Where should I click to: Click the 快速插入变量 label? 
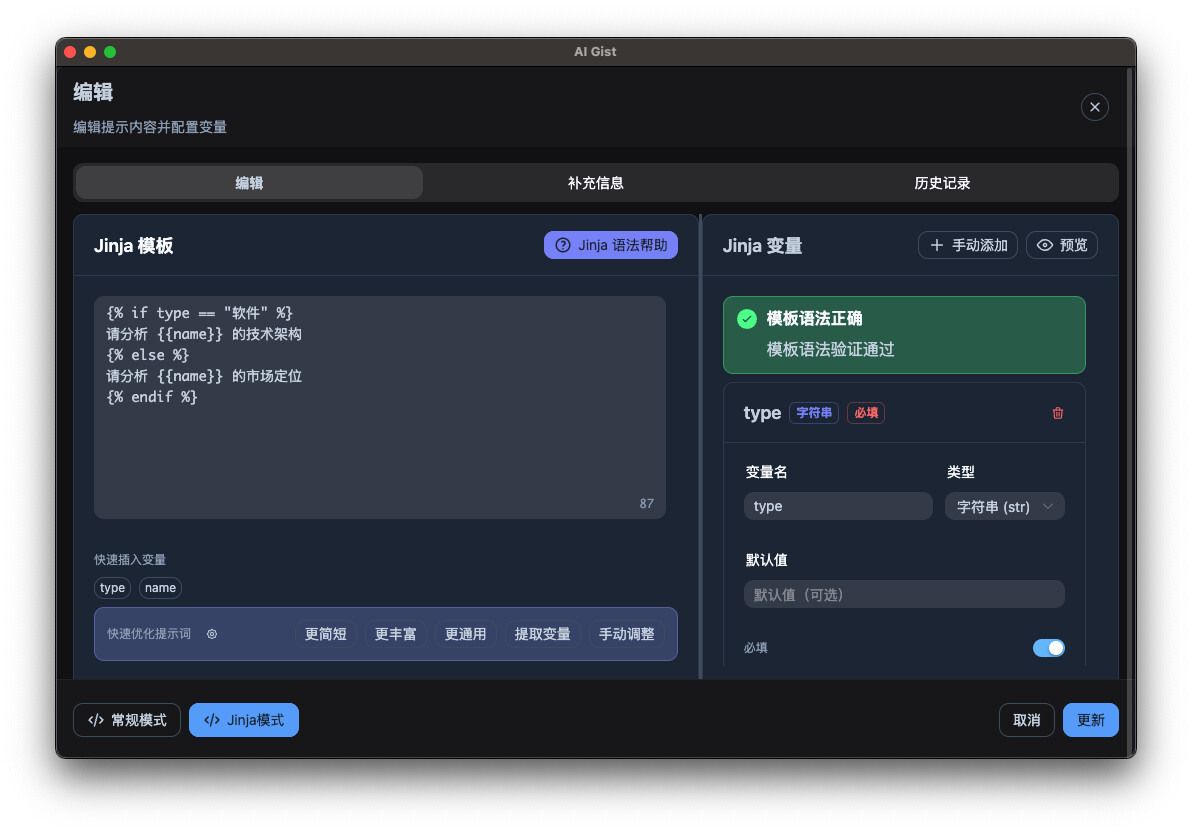click(130, 560)
